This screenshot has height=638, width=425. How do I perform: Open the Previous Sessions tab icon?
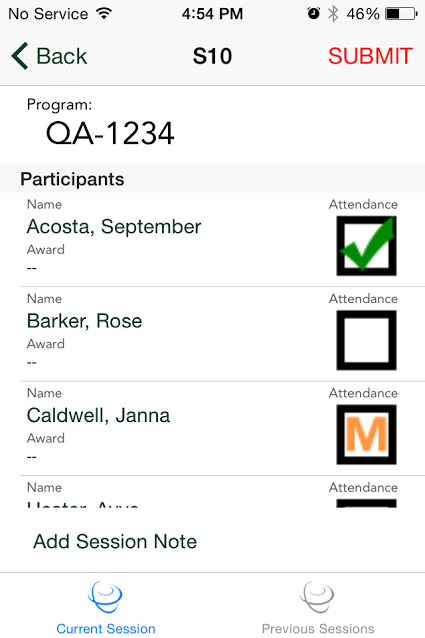317,596
